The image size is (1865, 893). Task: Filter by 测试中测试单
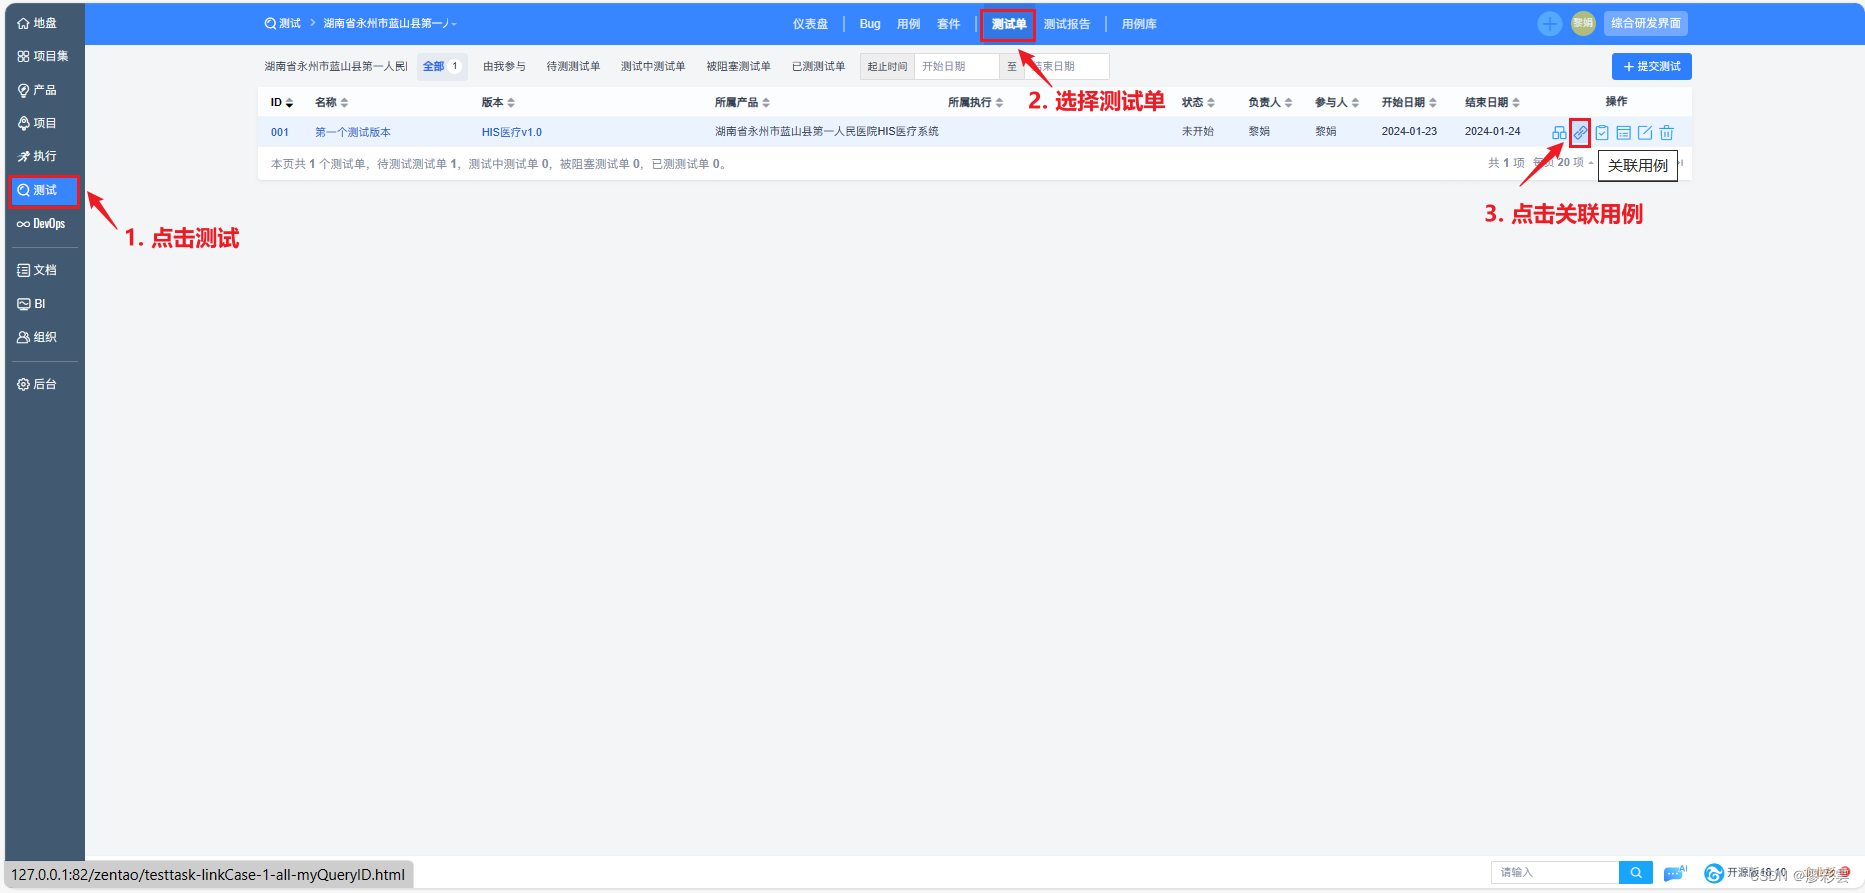point(653,66)
